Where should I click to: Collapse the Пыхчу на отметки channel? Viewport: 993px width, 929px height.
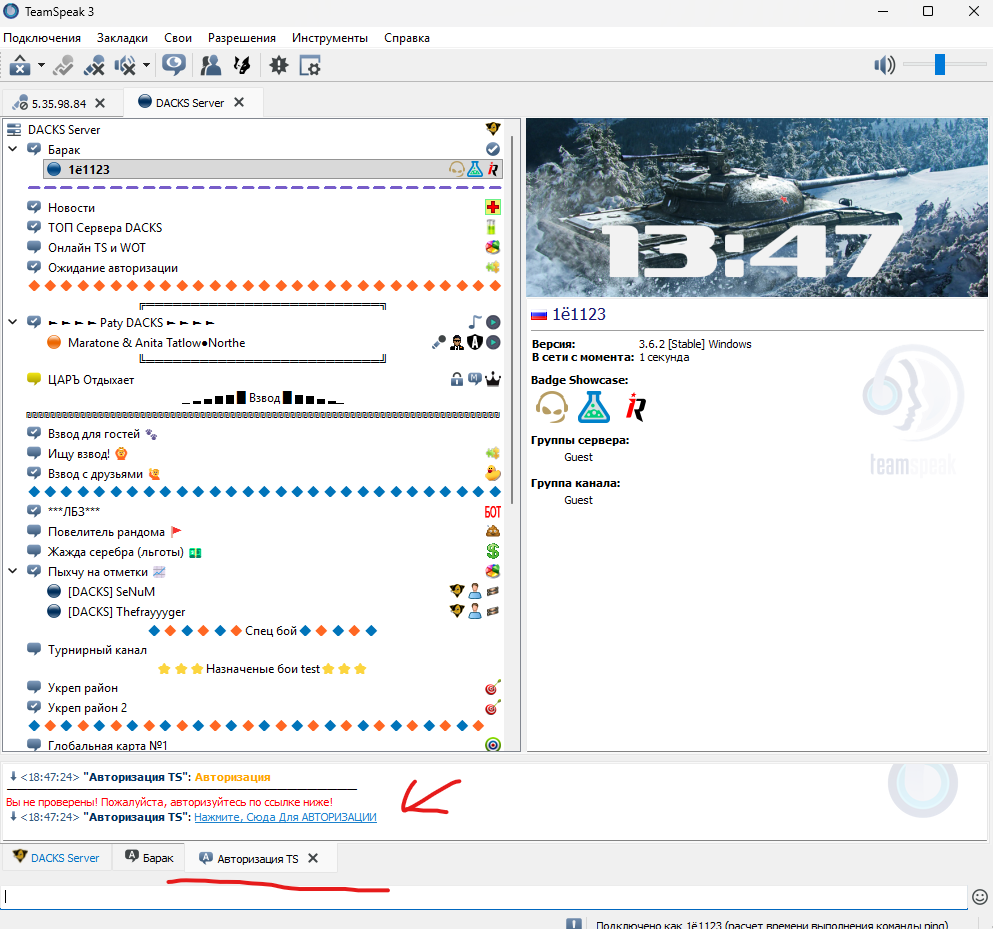(13, 572)
